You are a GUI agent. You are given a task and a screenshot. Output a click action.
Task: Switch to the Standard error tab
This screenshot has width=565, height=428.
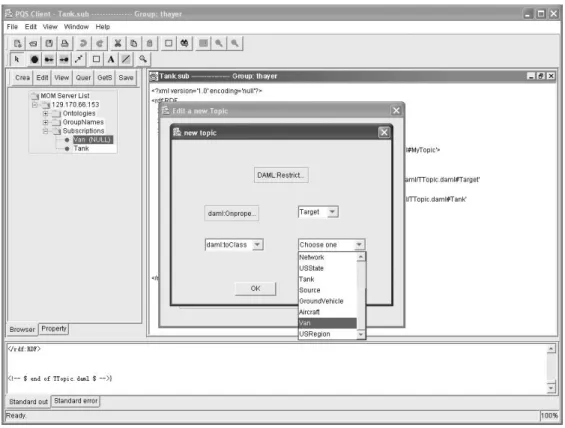(76, 401)
